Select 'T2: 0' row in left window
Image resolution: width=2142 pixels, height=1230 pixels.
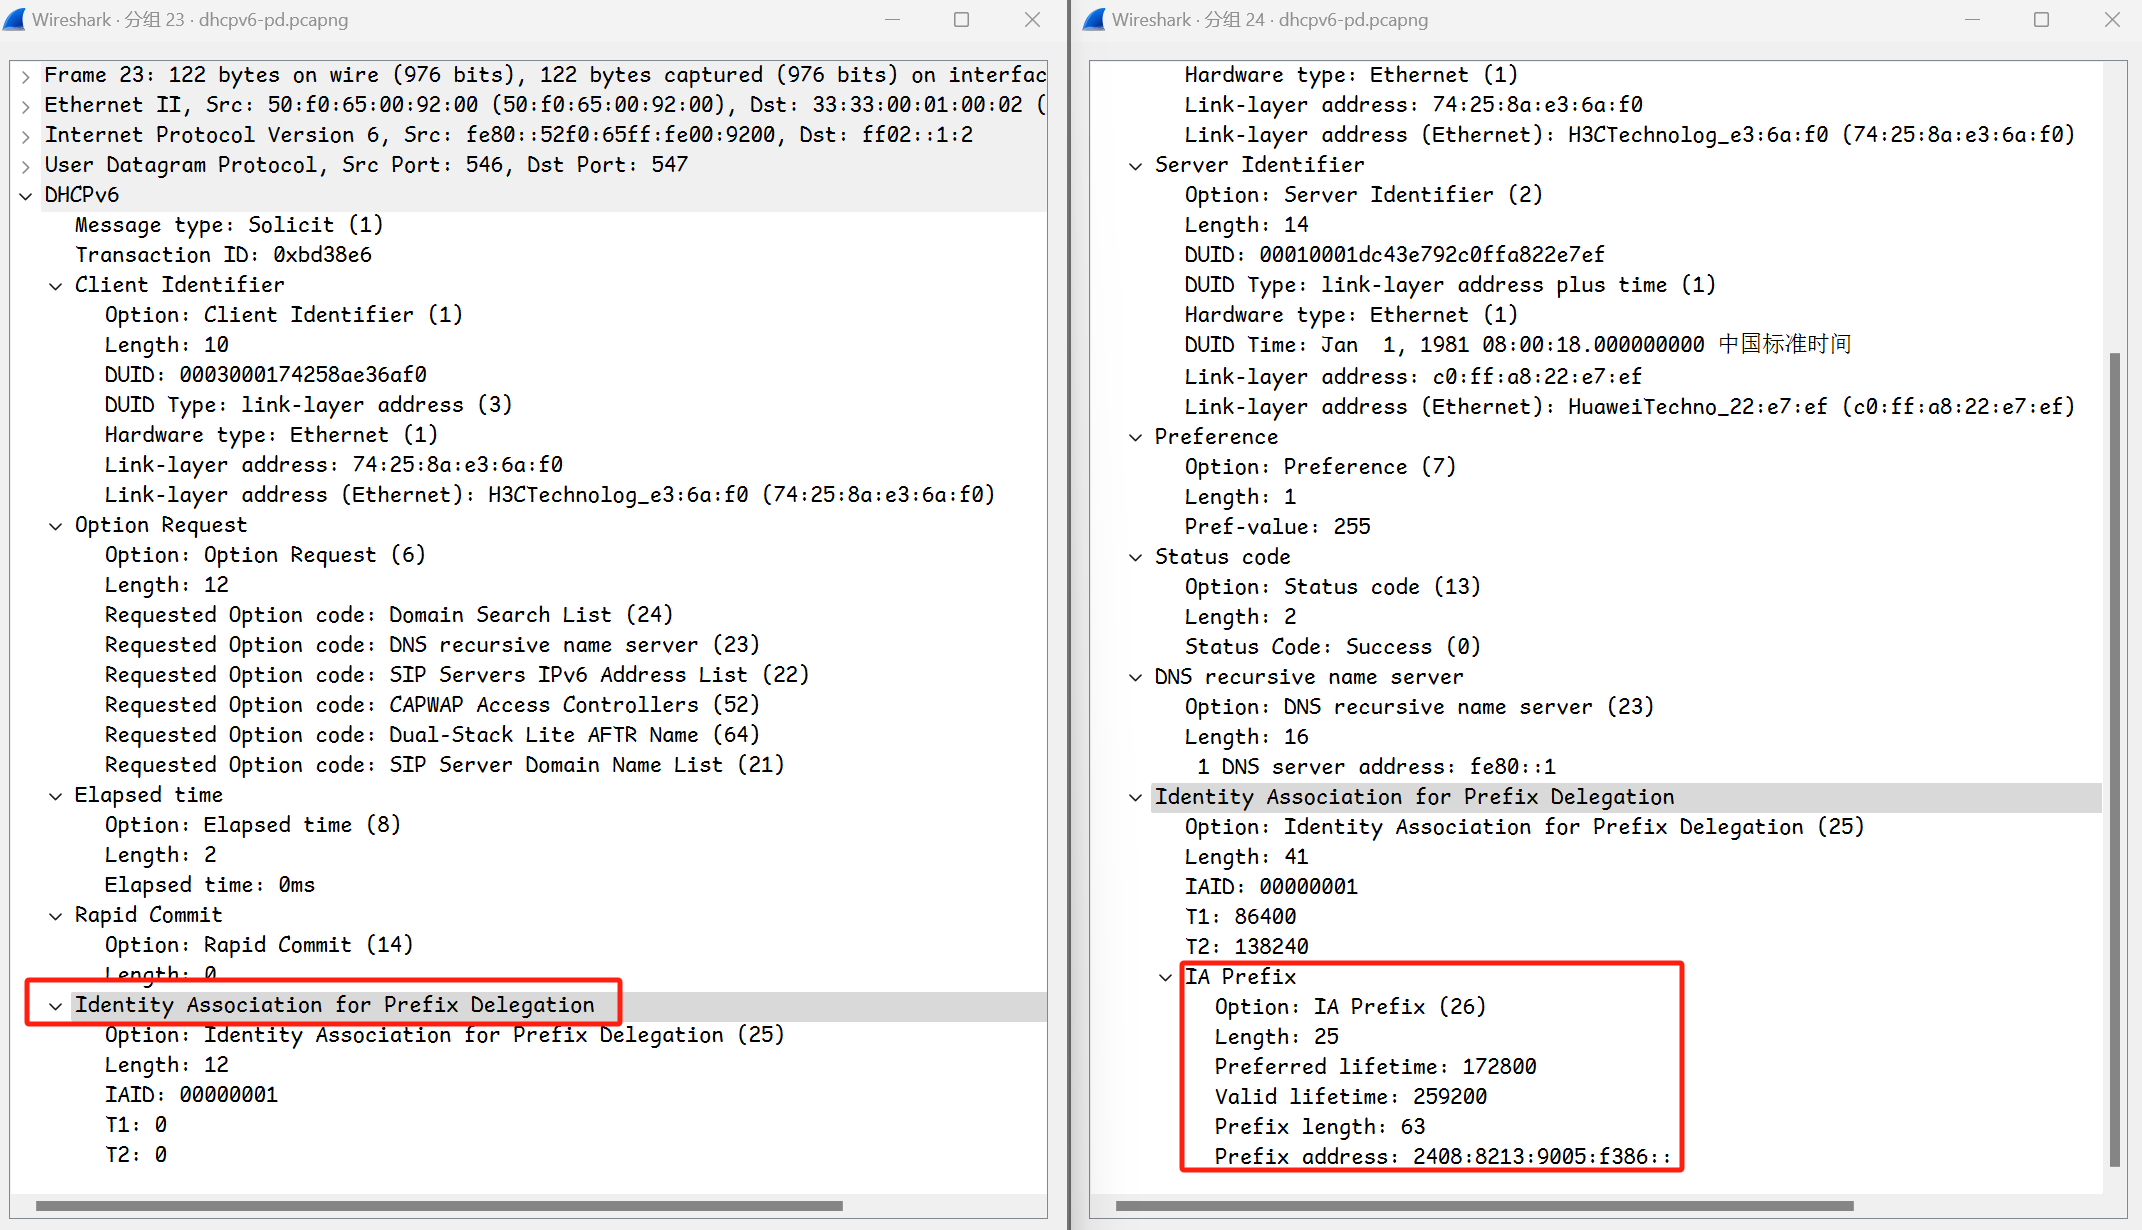(x=136, y=1155)
